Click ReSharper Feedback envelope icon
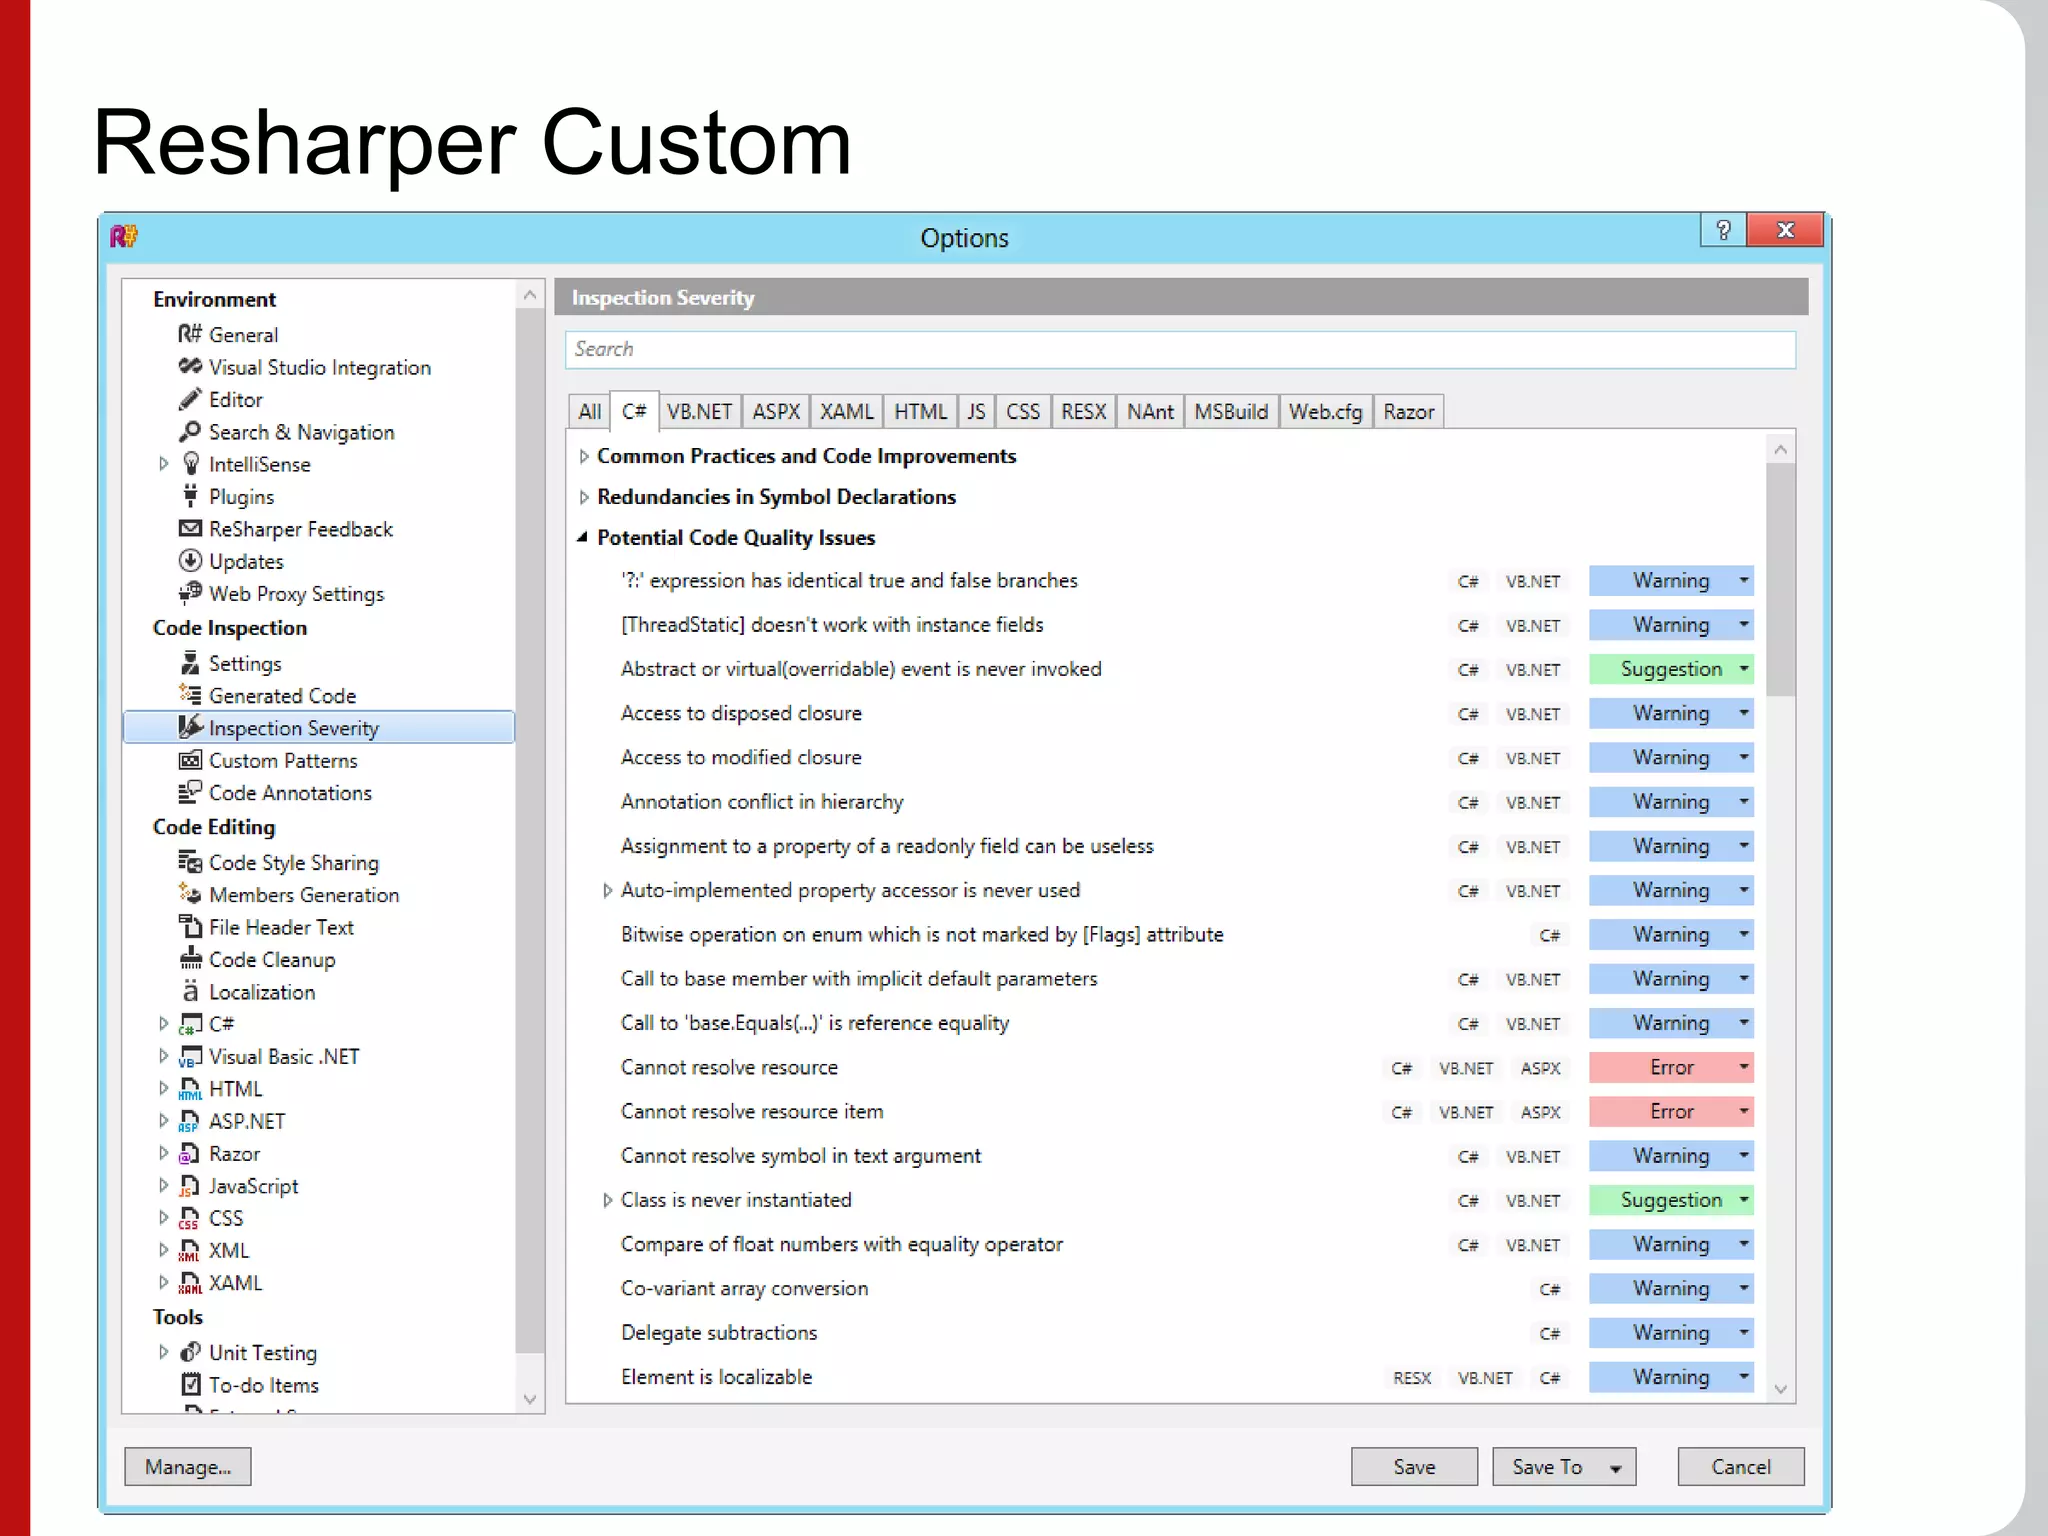The image size is (2048, 1536). [x=190, y=528]
